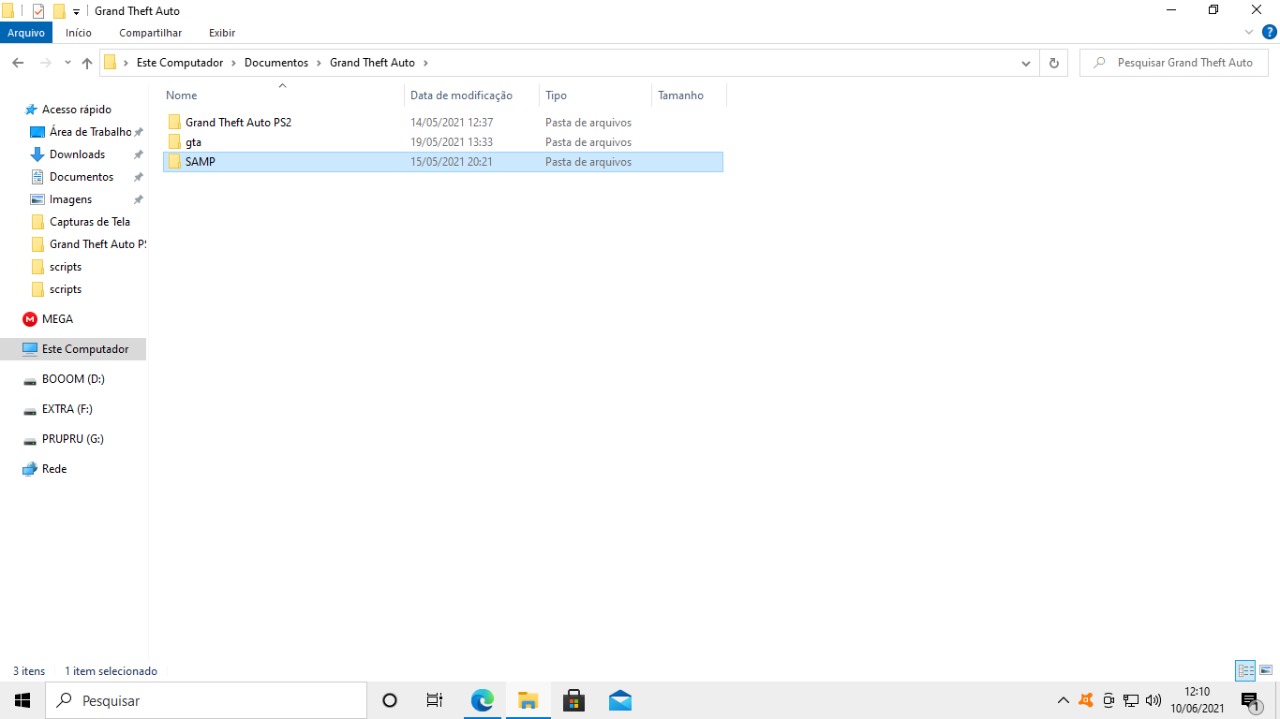Image resolution: width=1280 pixels, height=719 pixels.
Task: Open Mail app from taskbar
Action: click(620, 700)
